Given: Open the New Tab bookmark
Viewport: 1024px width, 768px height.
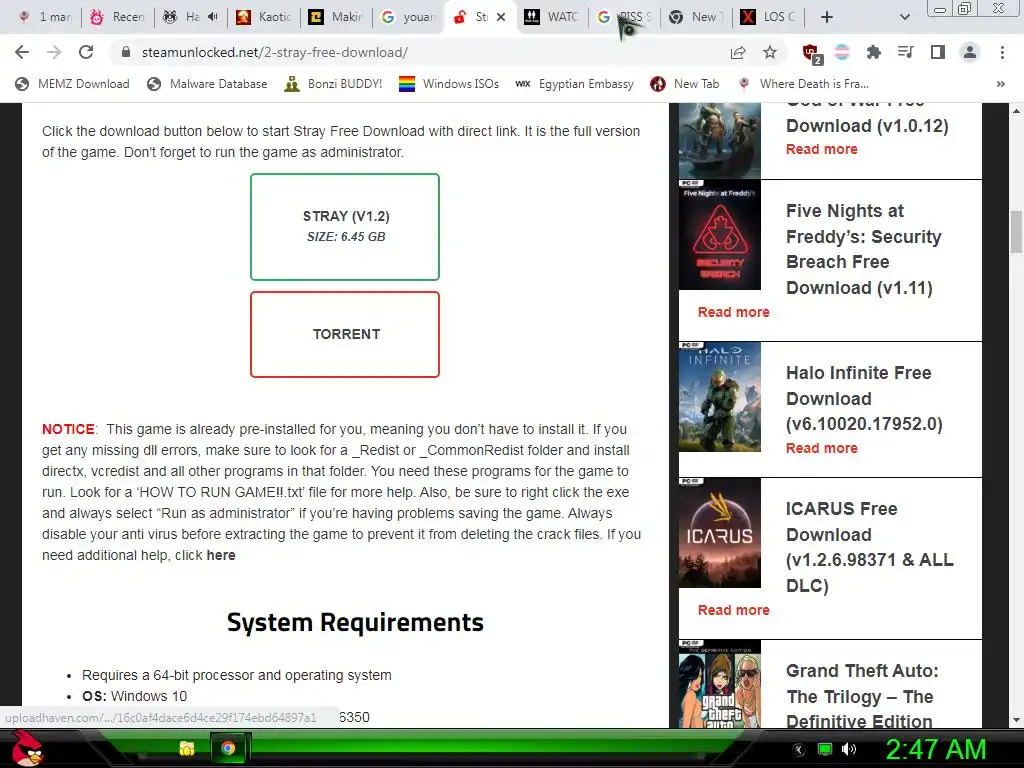Looking at the screenshot, I should coord(685,84).
